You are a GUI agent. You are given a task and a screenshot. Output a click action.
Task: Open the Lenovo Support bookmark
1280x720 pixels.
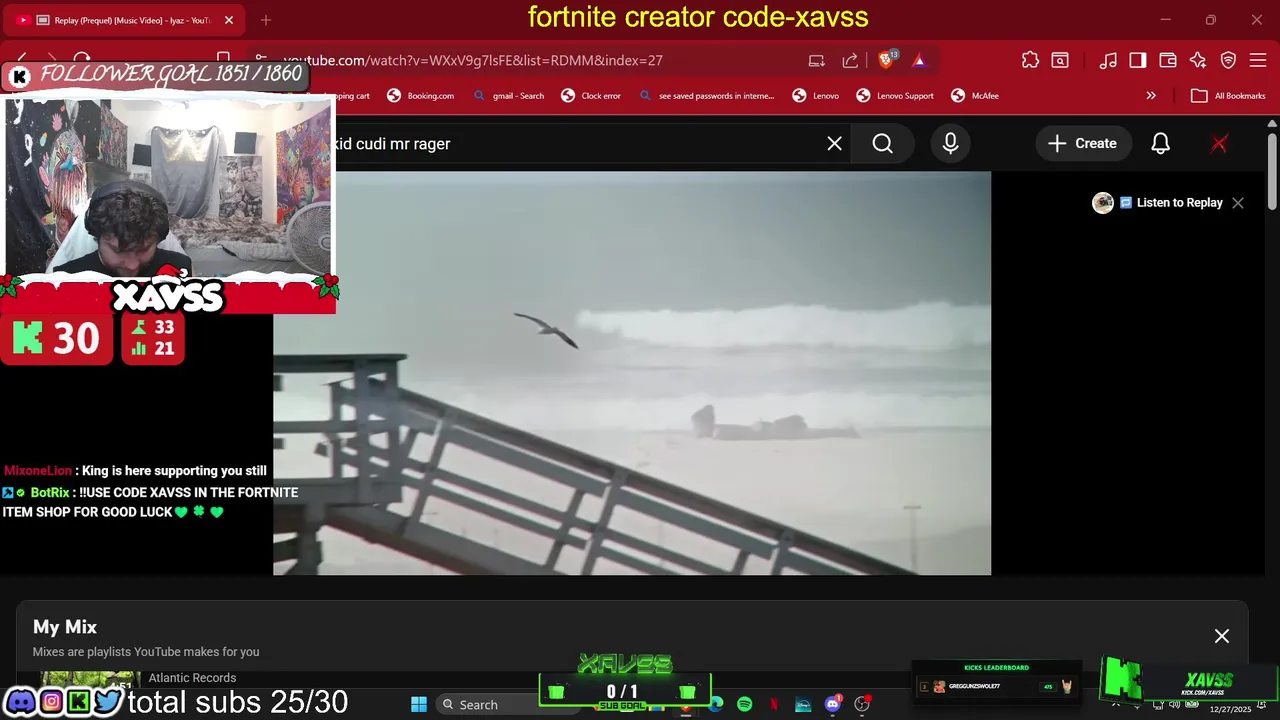(895, 96)
